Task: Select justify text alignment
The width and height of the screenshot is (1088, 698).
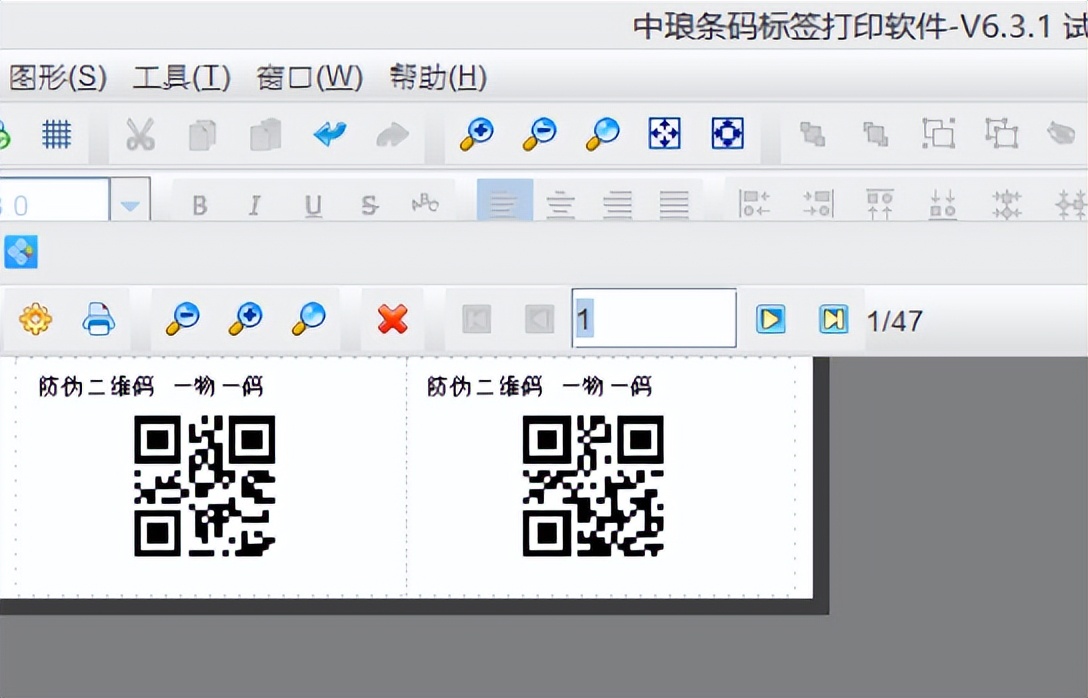Action: [674, 204]
